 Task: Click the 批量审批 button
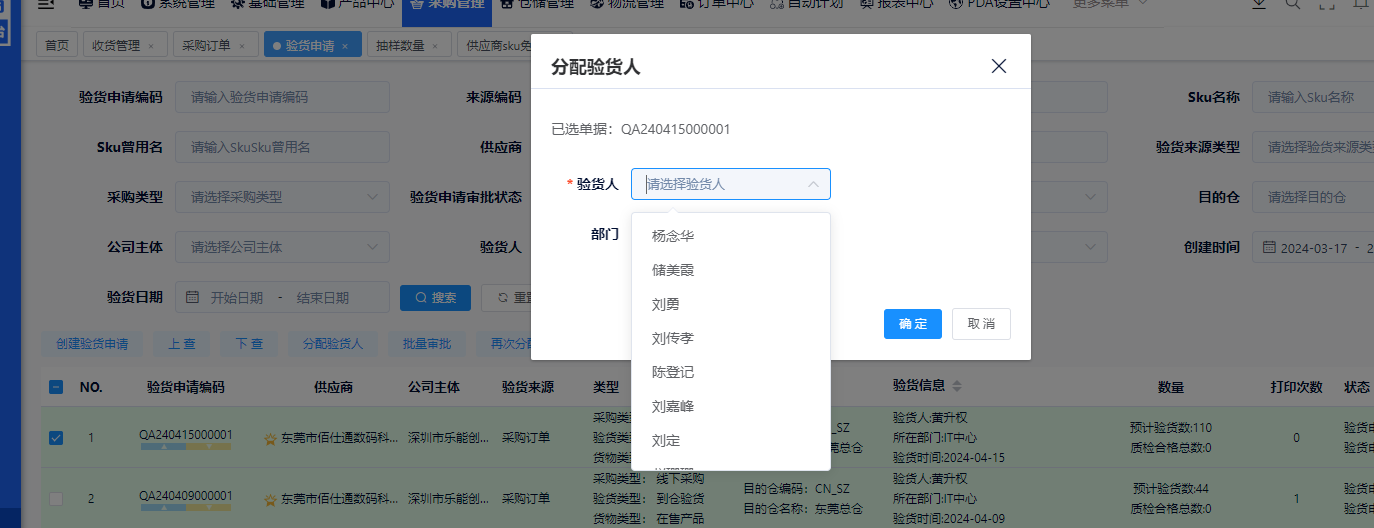tap(427, 344)
